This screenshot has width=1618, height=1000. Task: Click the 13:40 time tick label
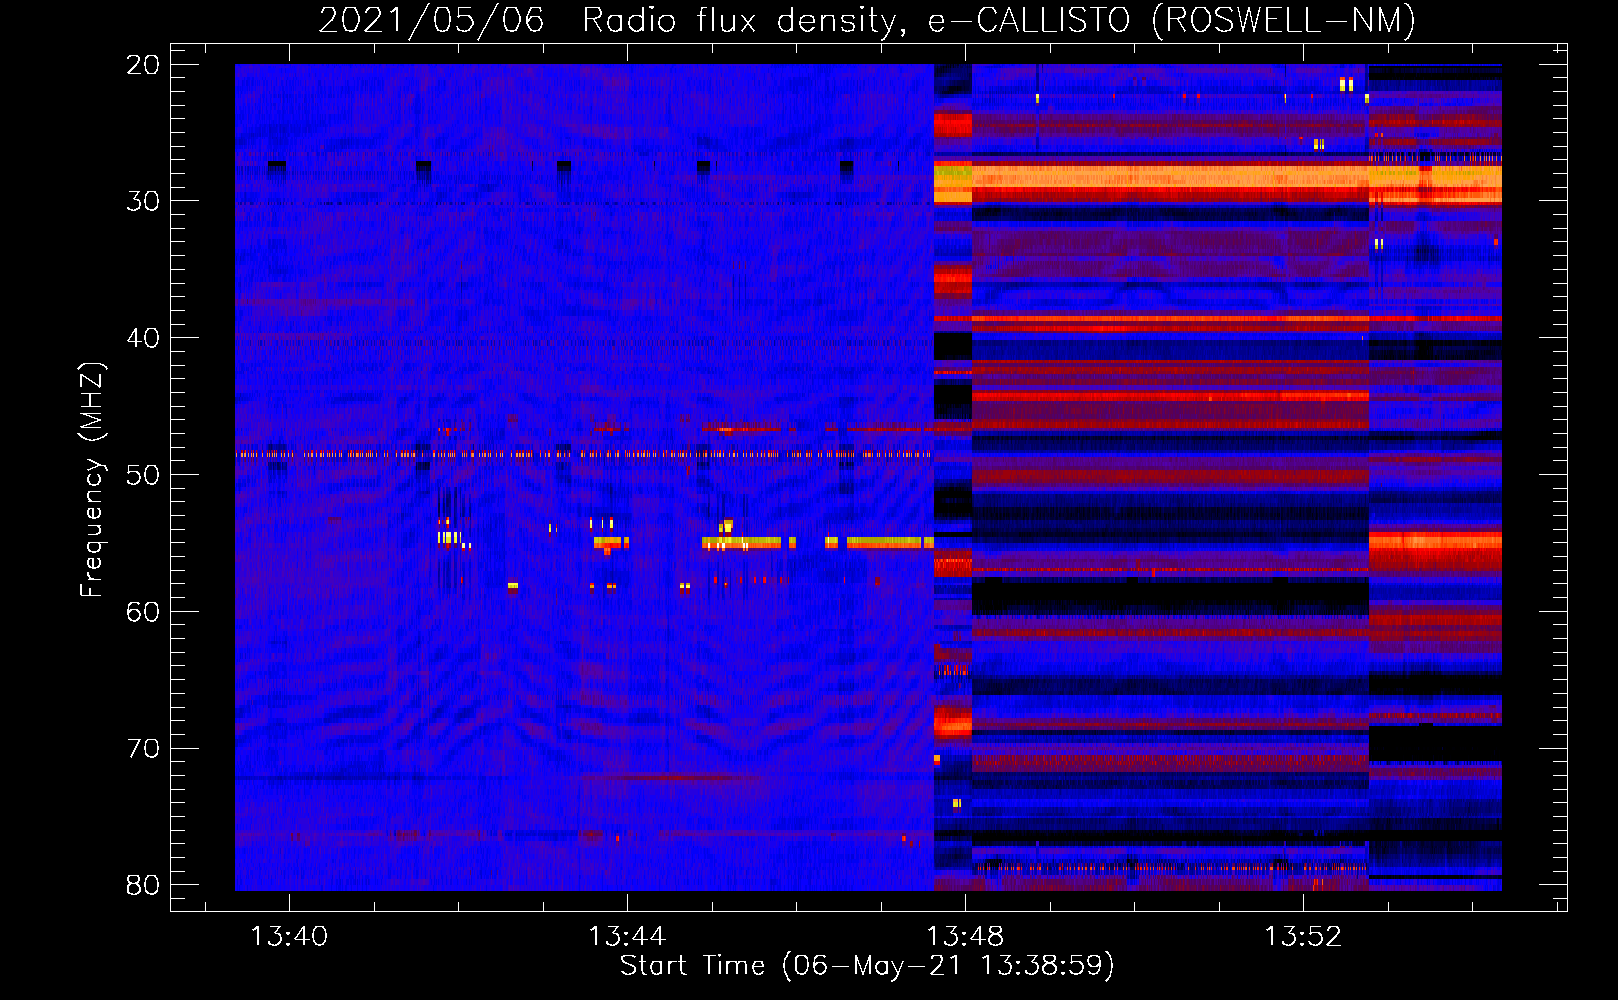coord(288,937)
